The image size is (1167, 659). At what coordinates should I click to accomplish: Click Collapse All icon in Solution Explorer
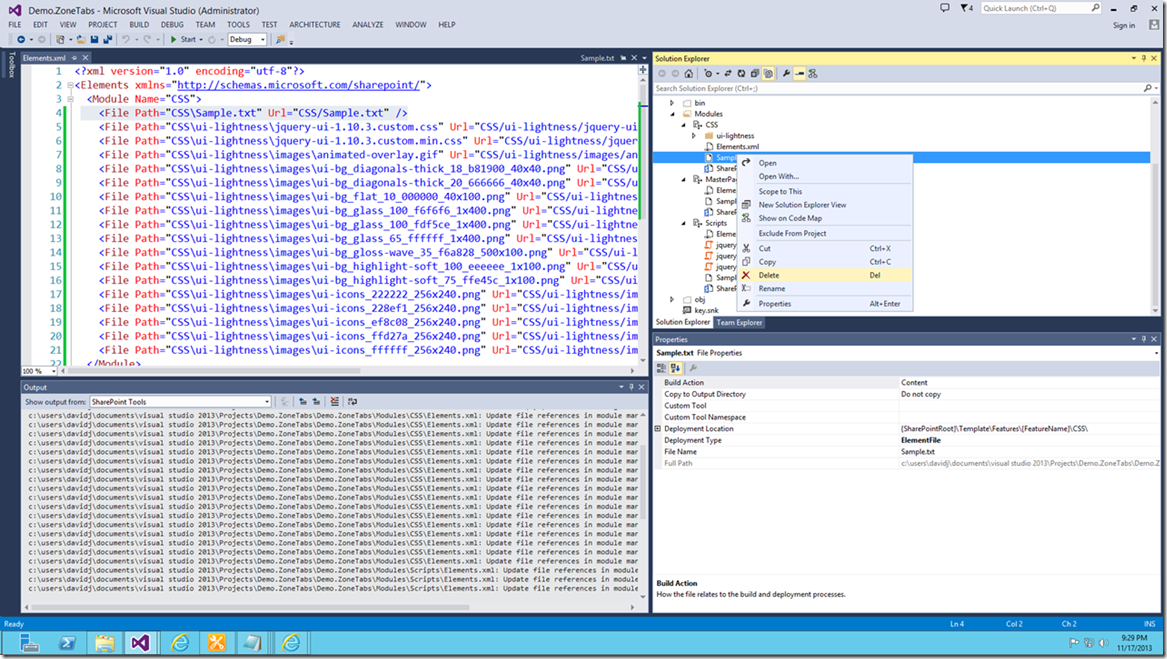tap(755, 74)
